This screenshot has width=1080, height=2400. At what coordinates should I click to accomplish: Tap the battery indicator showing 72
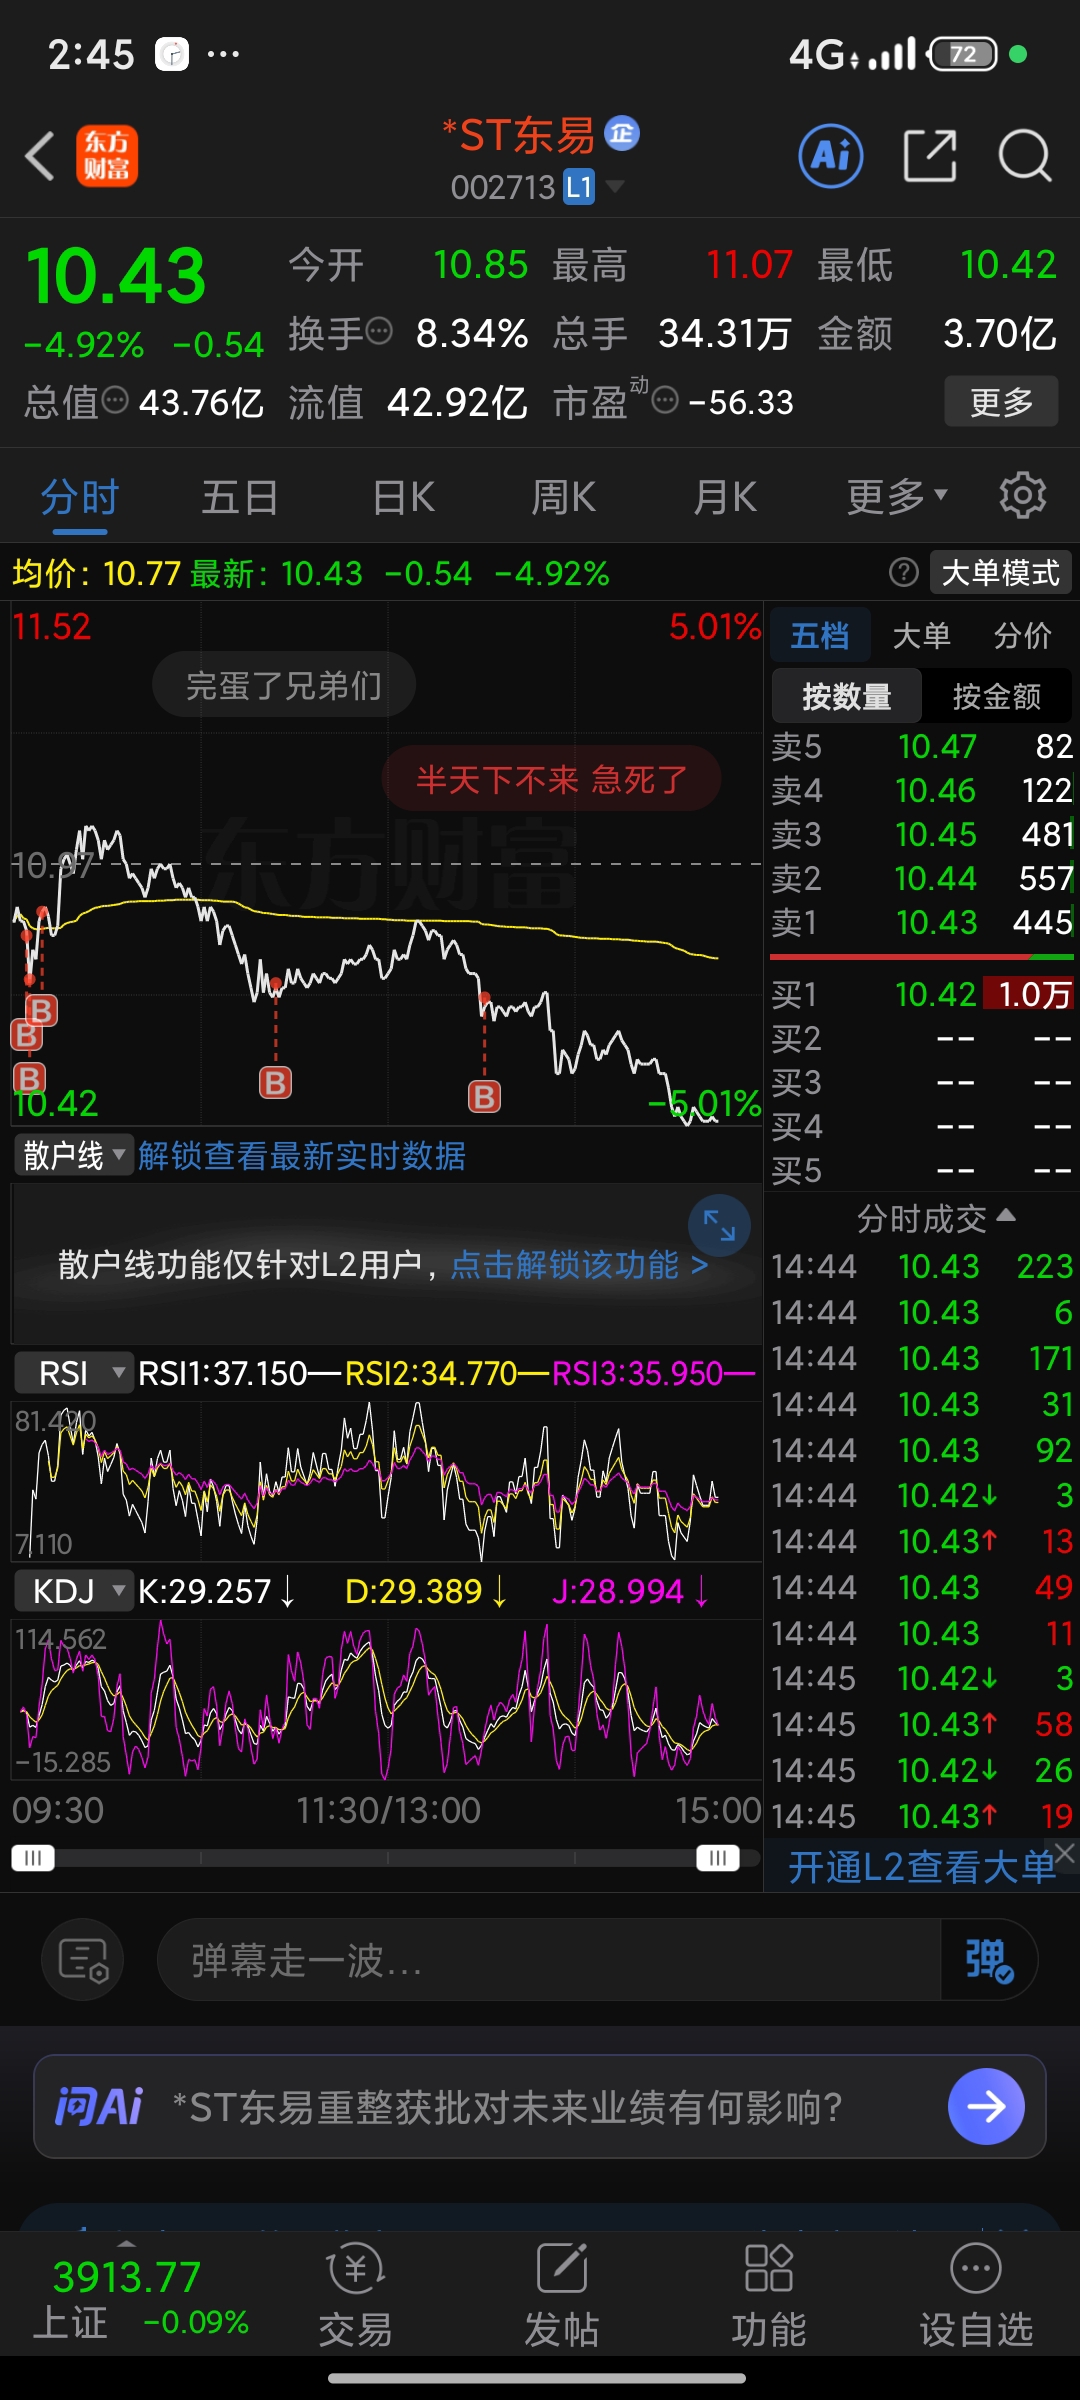click(x=963, y=54)
